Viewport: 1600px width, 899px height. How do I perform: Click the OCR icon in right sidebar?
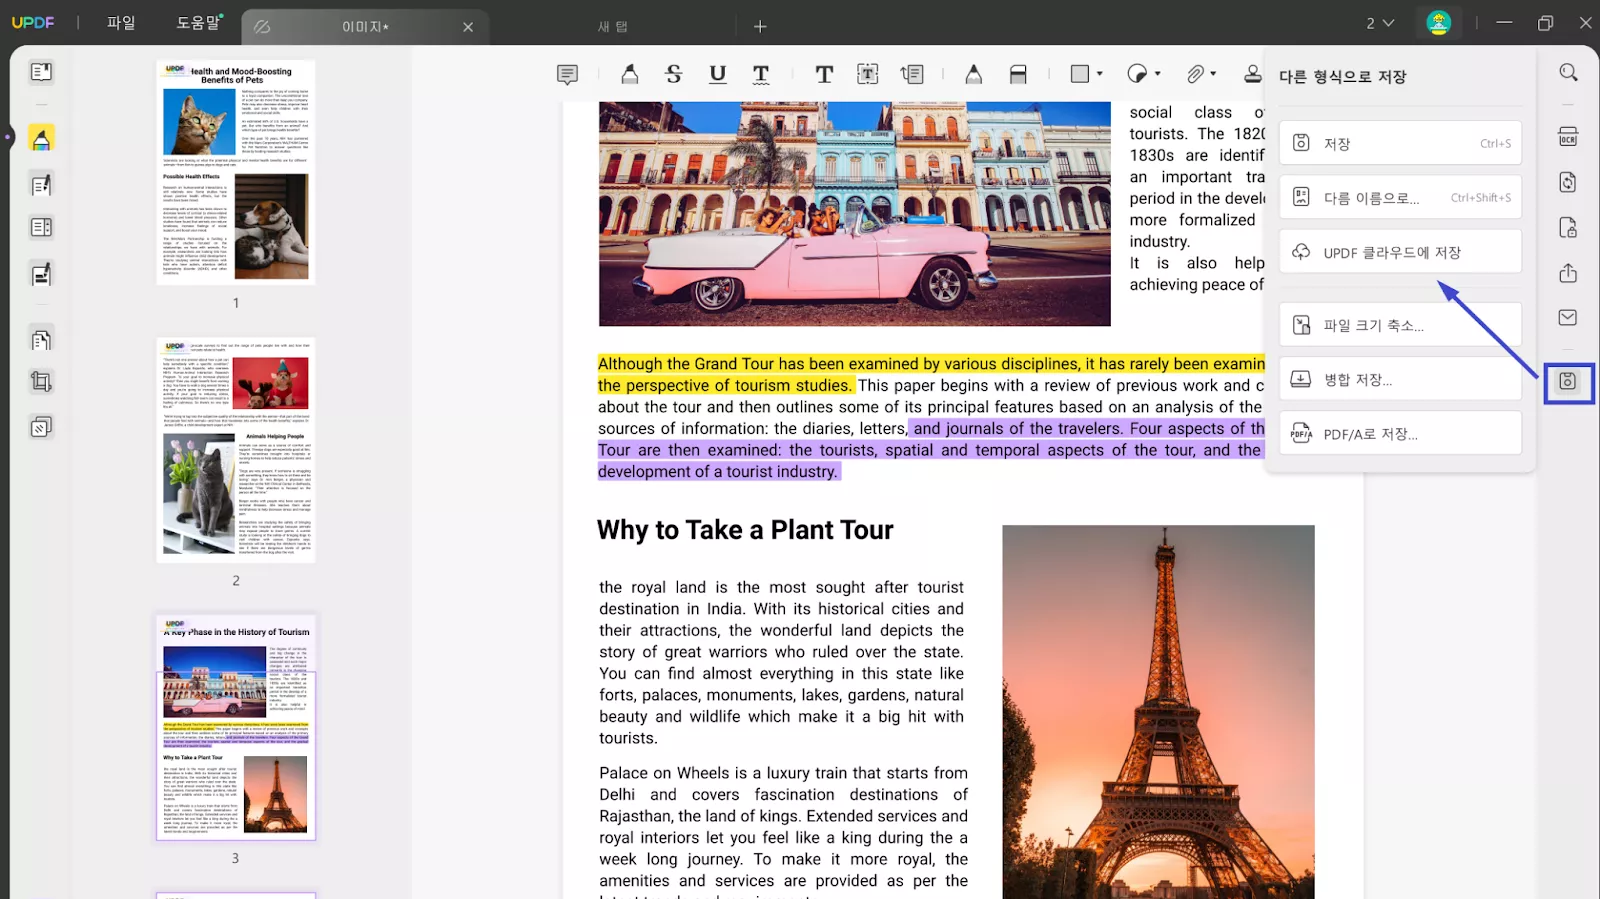coord(1568,137)
